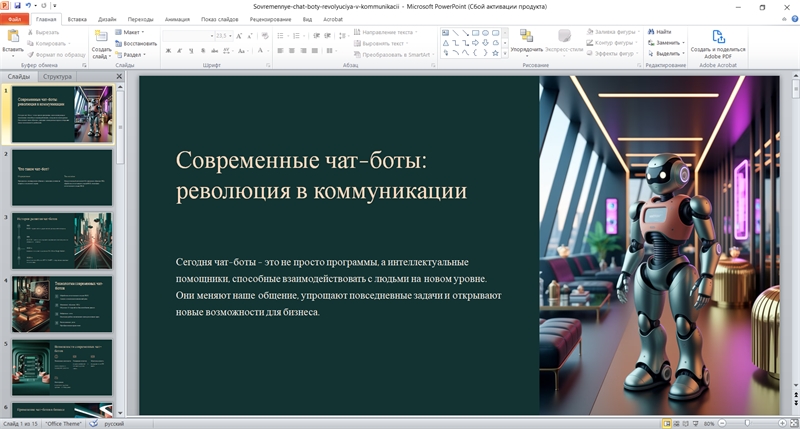The height and width of the screenshot is (429, 800).
Task: Select slide 2 thumbnail Что такое чат-бот
Action: (x=62, y=178)
